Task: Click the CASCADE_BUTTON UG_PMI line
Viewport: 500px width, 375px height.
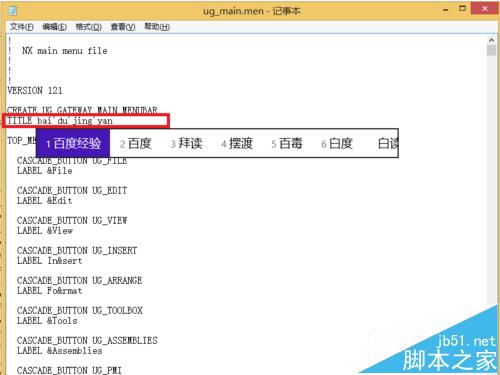Action: pyautogui.click(x=69, y=370)
